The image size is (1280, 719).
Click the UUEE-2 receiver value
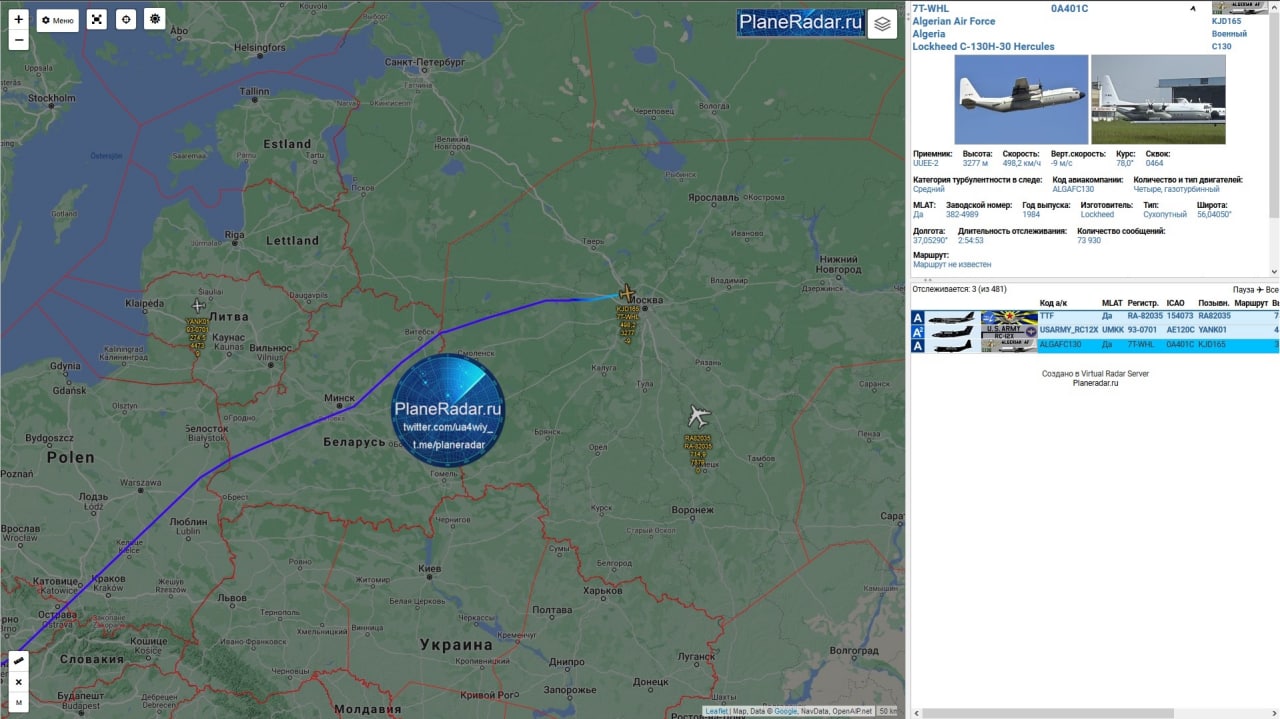(x=925, y=163)
